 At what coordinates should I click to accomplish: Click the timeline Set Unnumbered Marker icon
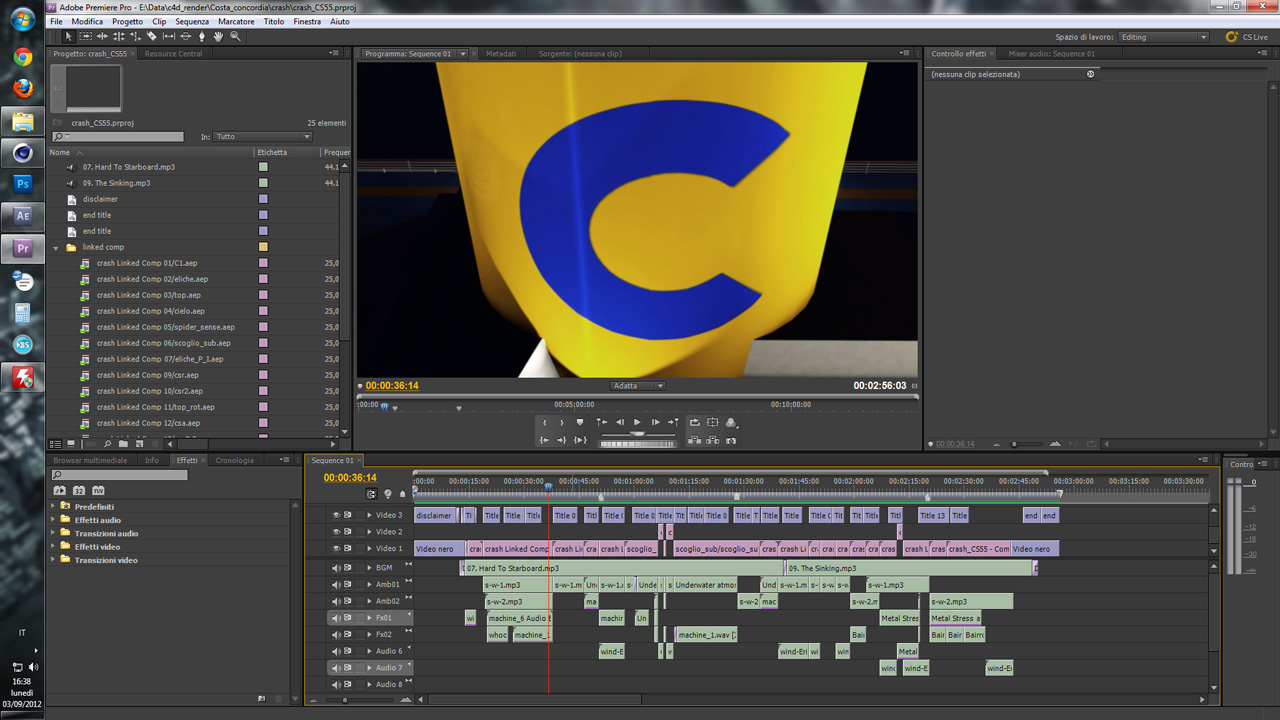pos(403,494)
